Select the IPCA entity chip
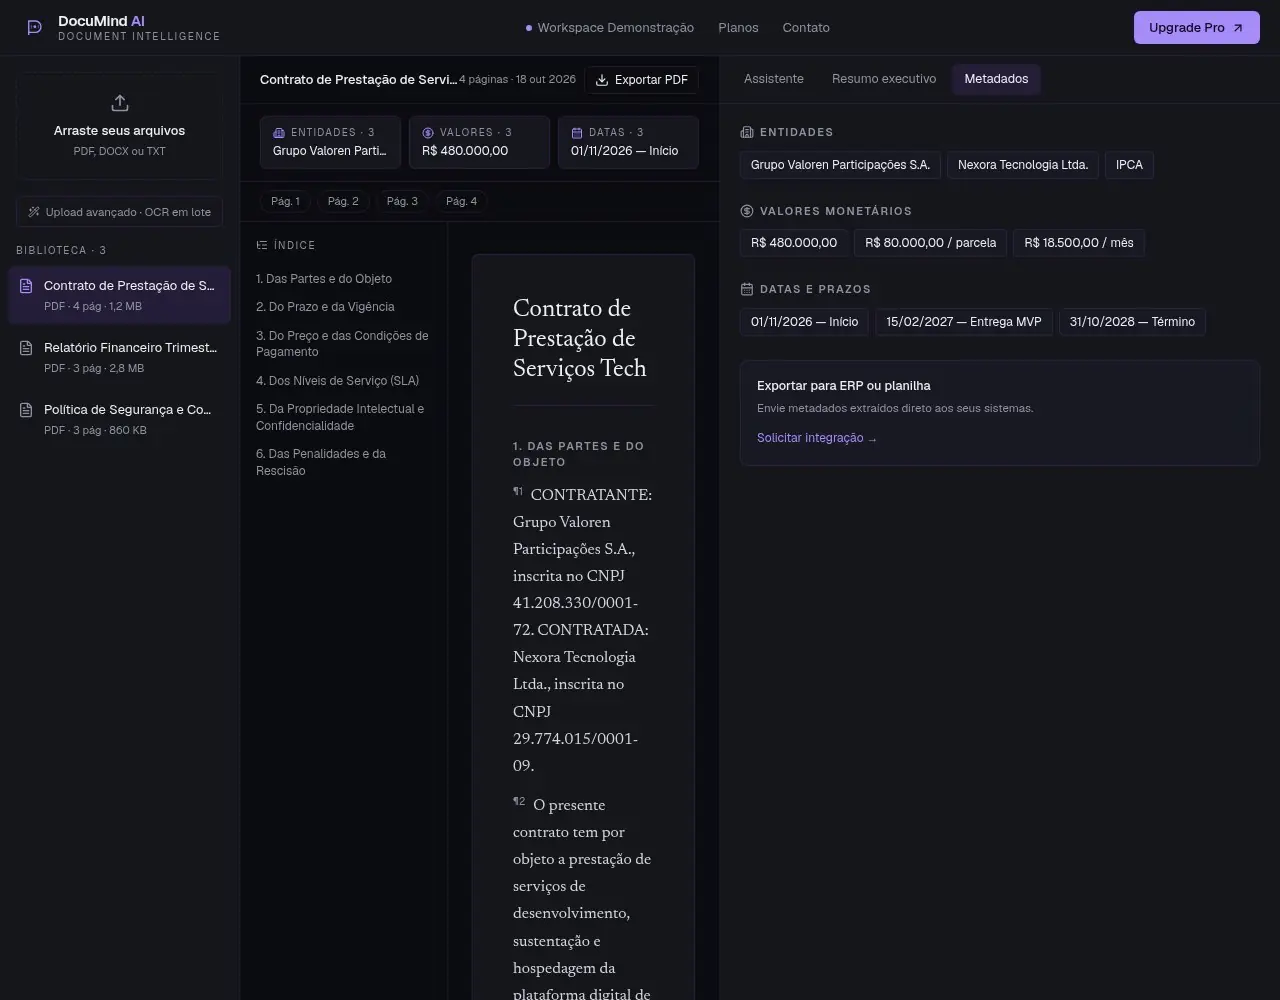Viewport: 1280px width, 1000px height. tap(1129, 165)
